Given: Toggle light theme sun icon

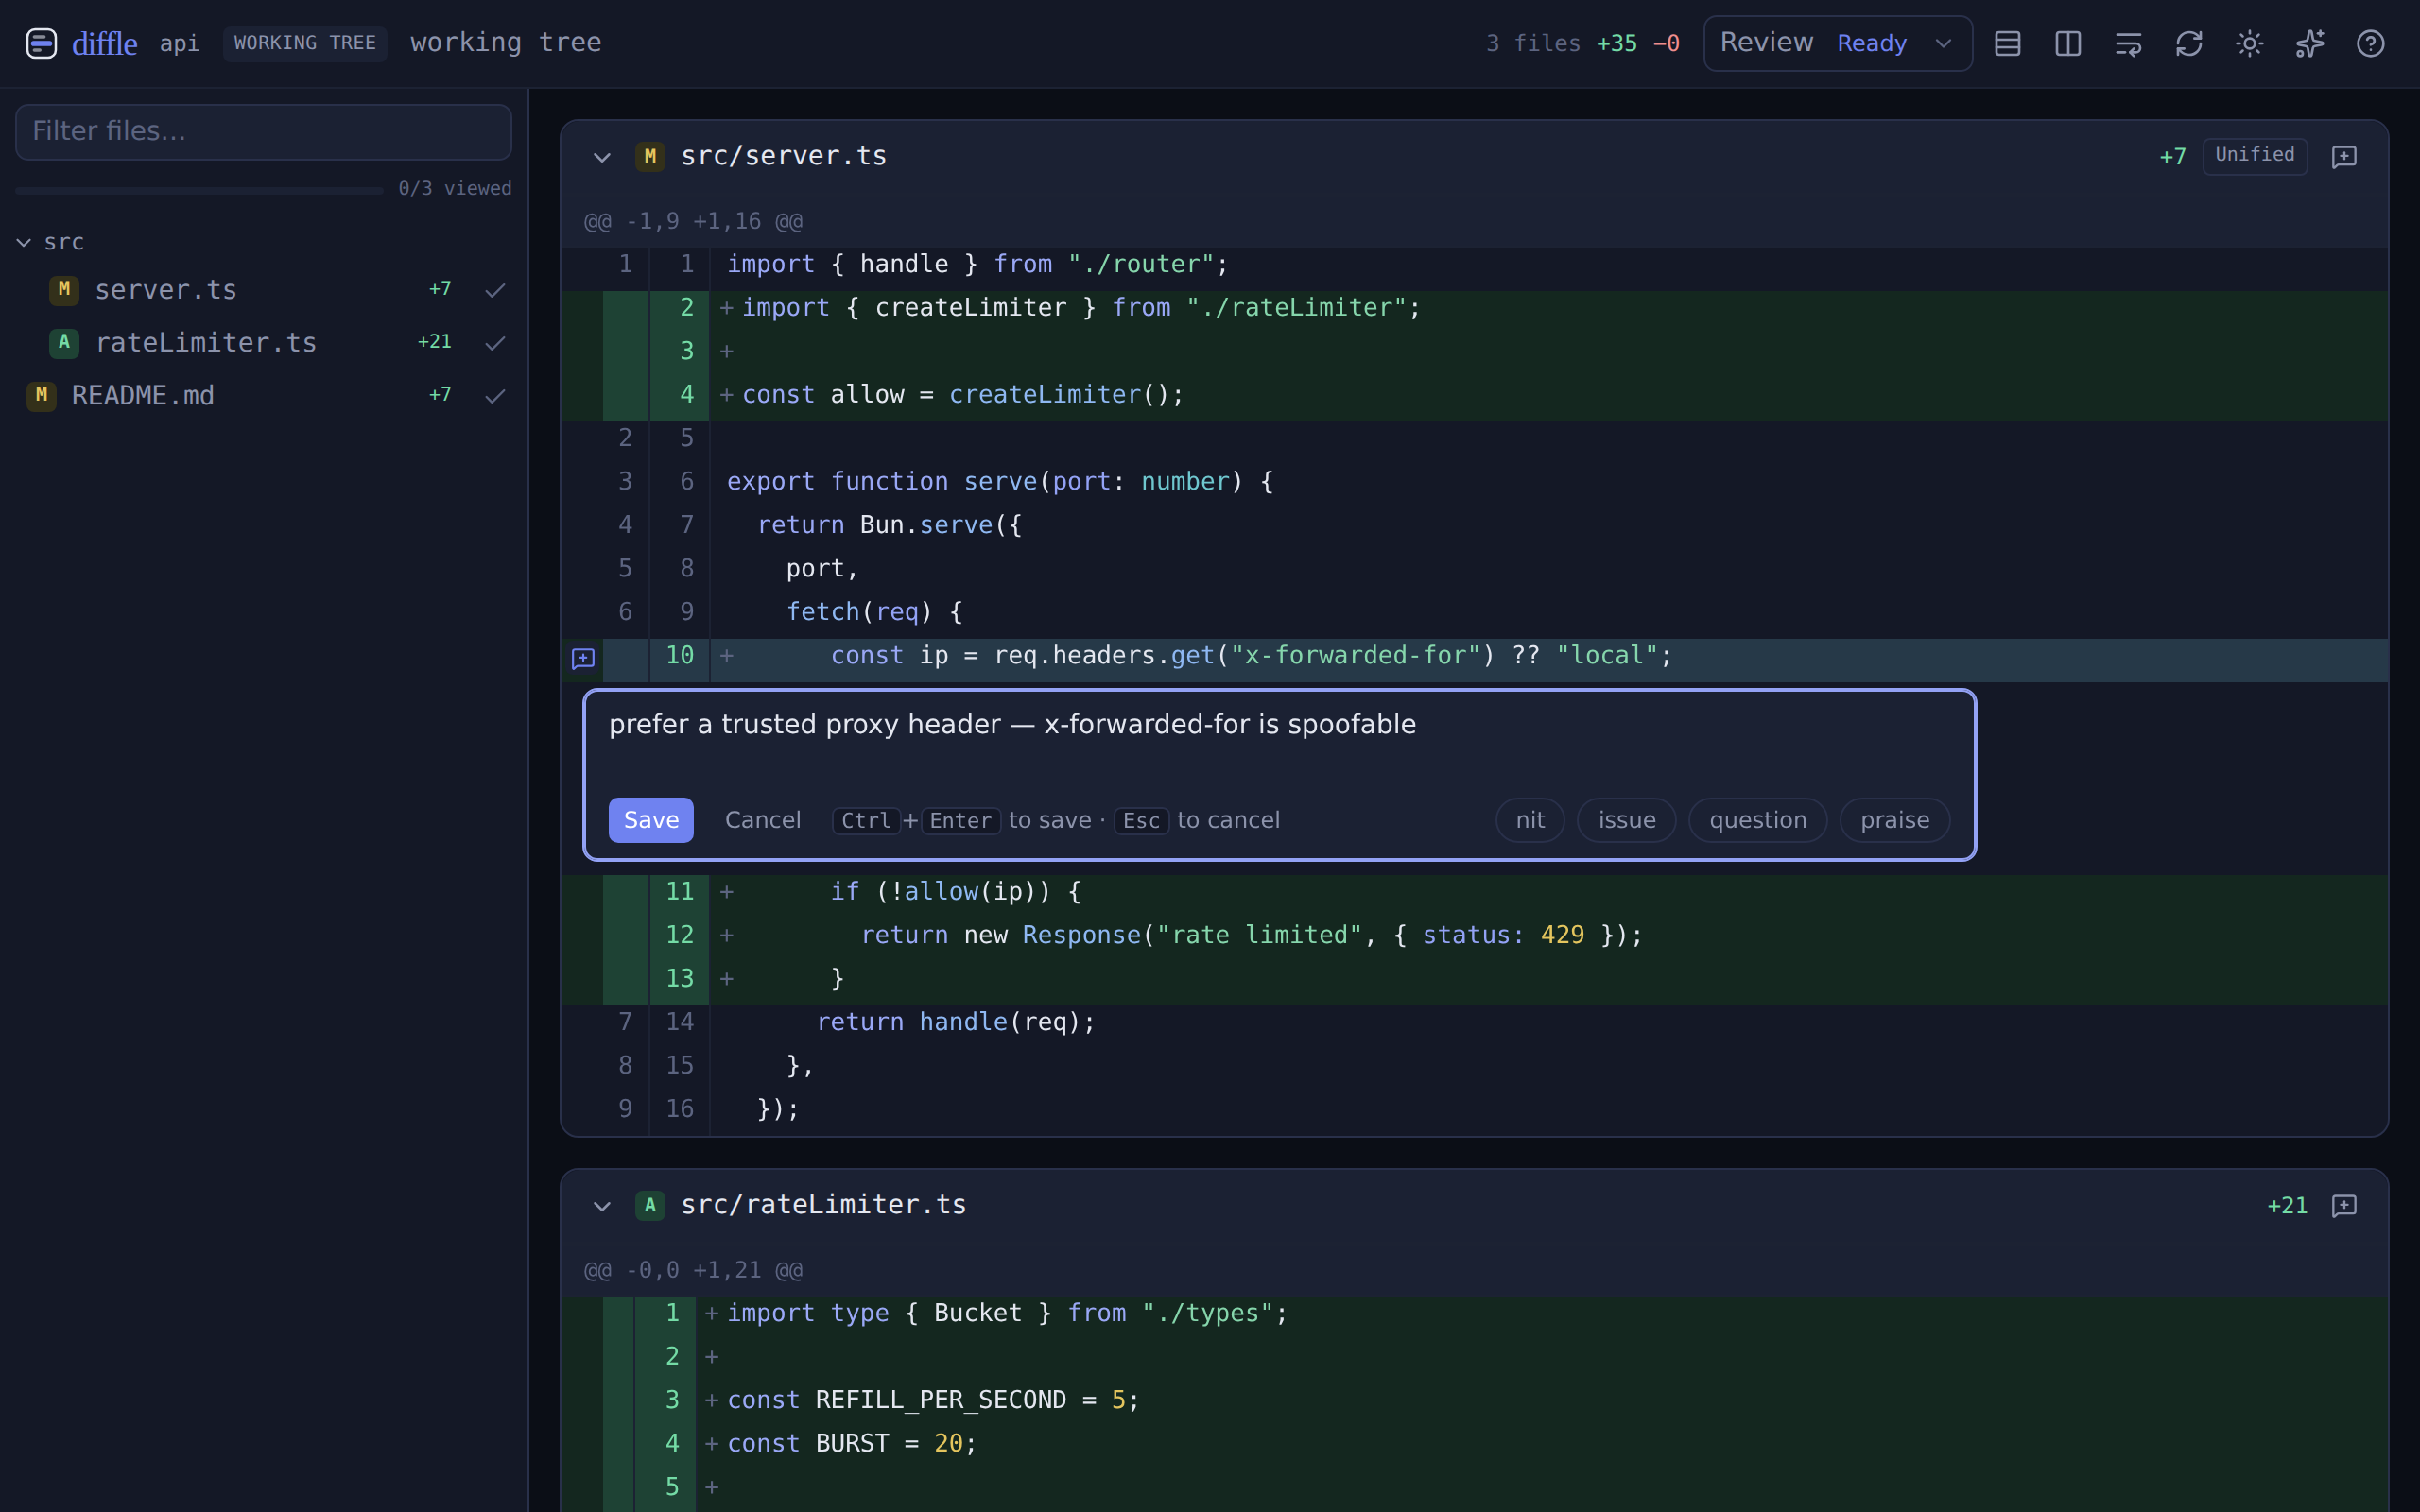Looking at the screenshot, I should click(x=2249, y=43).
